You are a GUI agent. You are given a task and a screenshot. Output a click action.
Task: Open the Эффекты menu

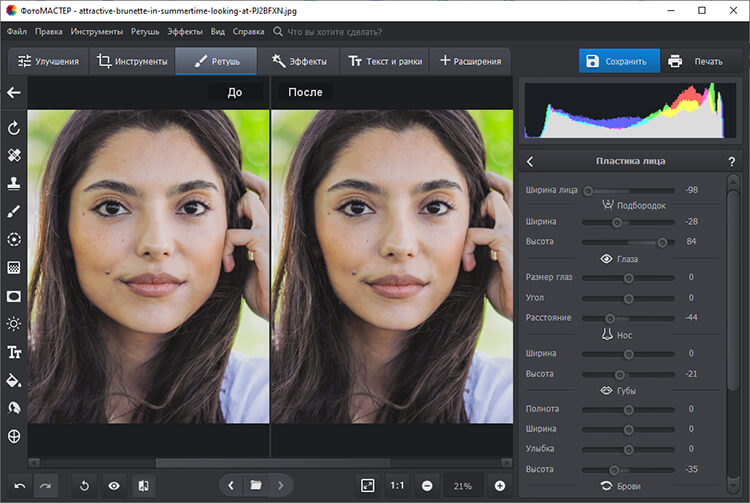[184, 31]
